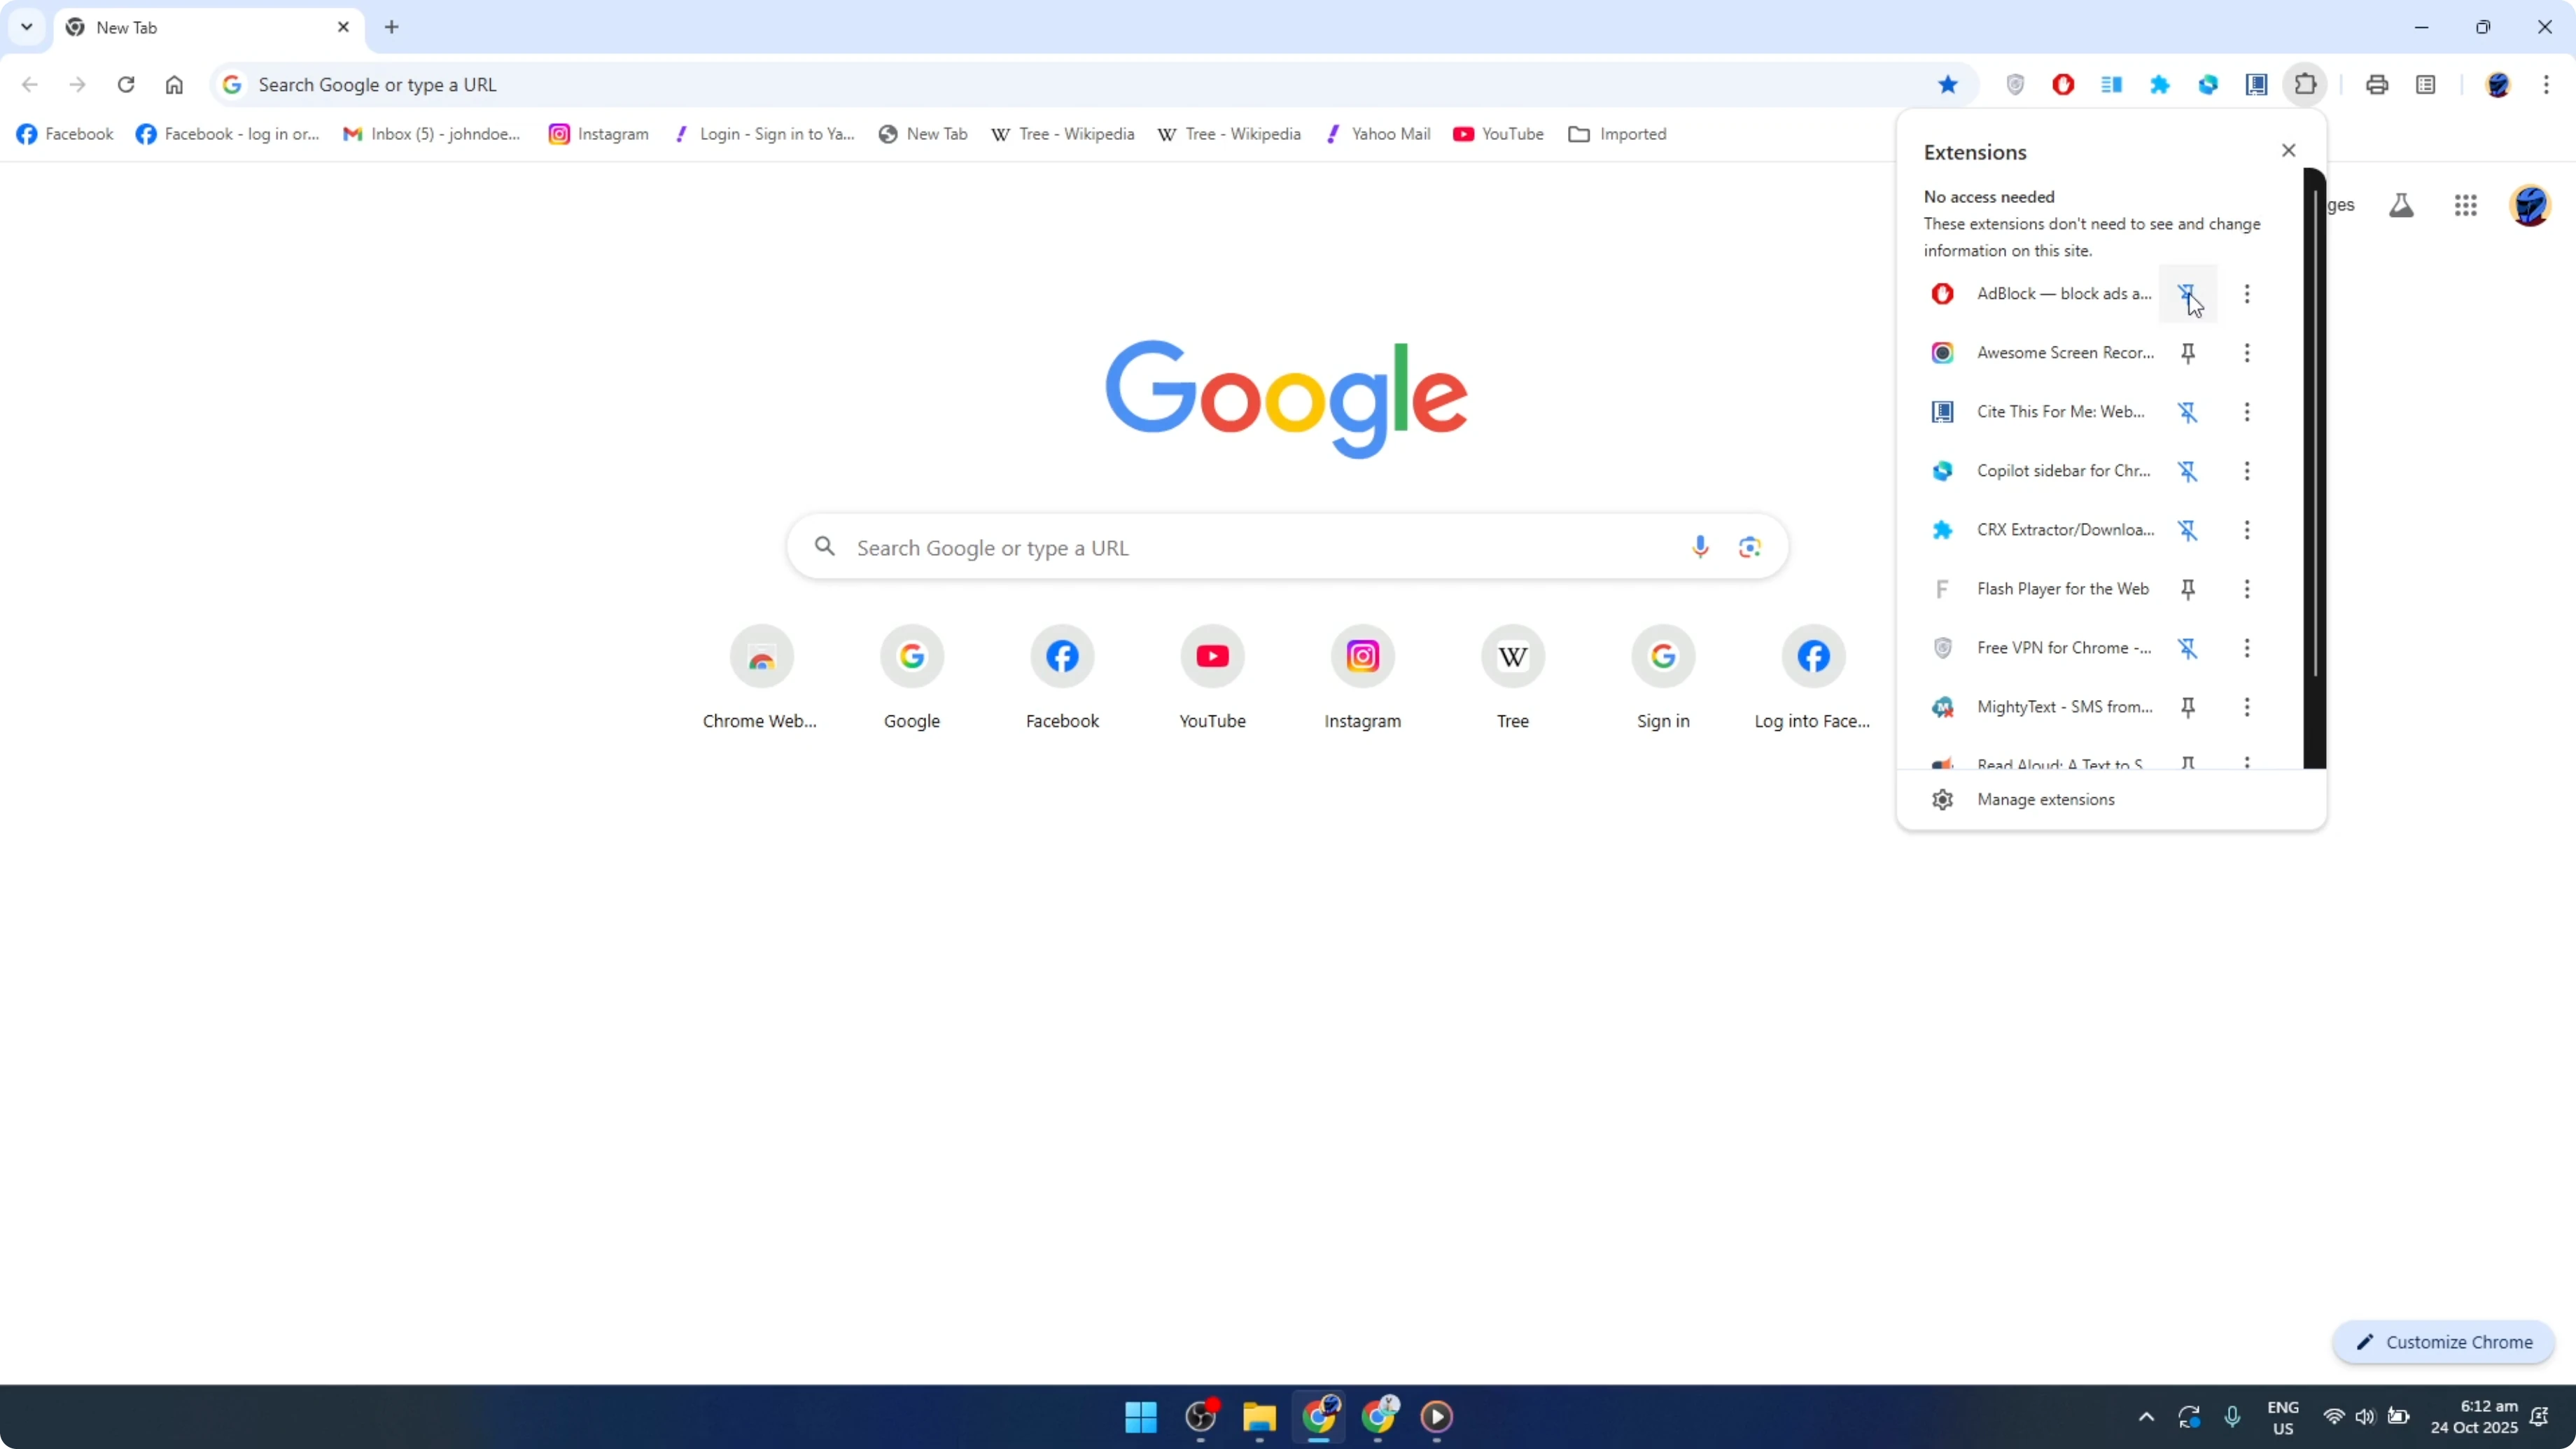Start voice search using the microphone icon

pos(1700,546)
